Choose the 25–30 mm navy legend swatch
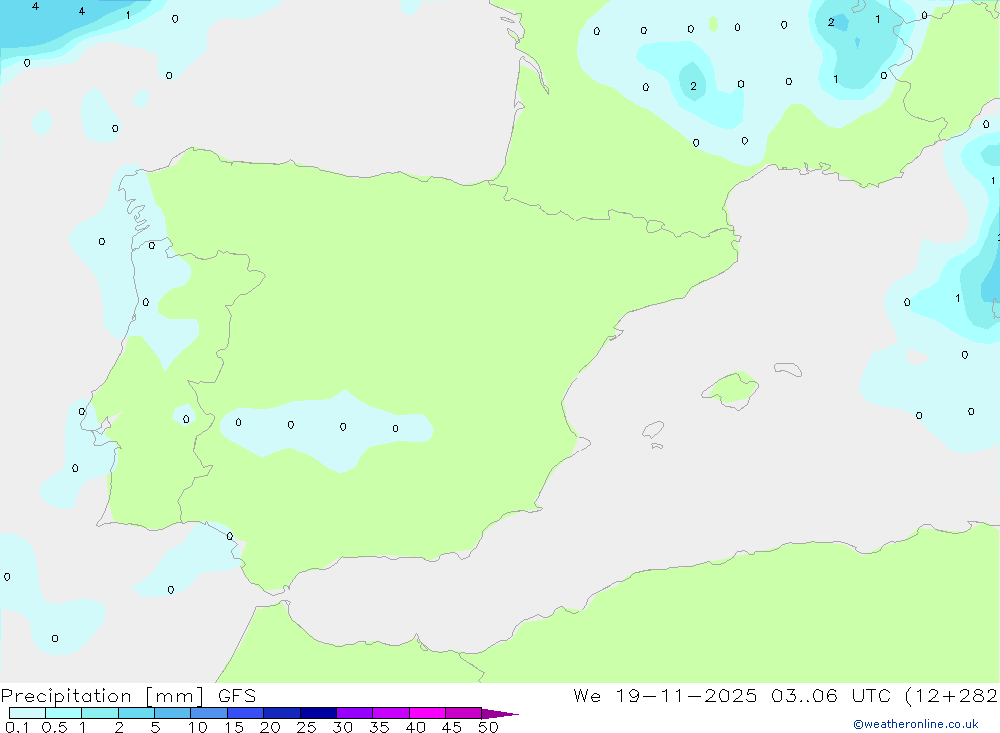 318,713
